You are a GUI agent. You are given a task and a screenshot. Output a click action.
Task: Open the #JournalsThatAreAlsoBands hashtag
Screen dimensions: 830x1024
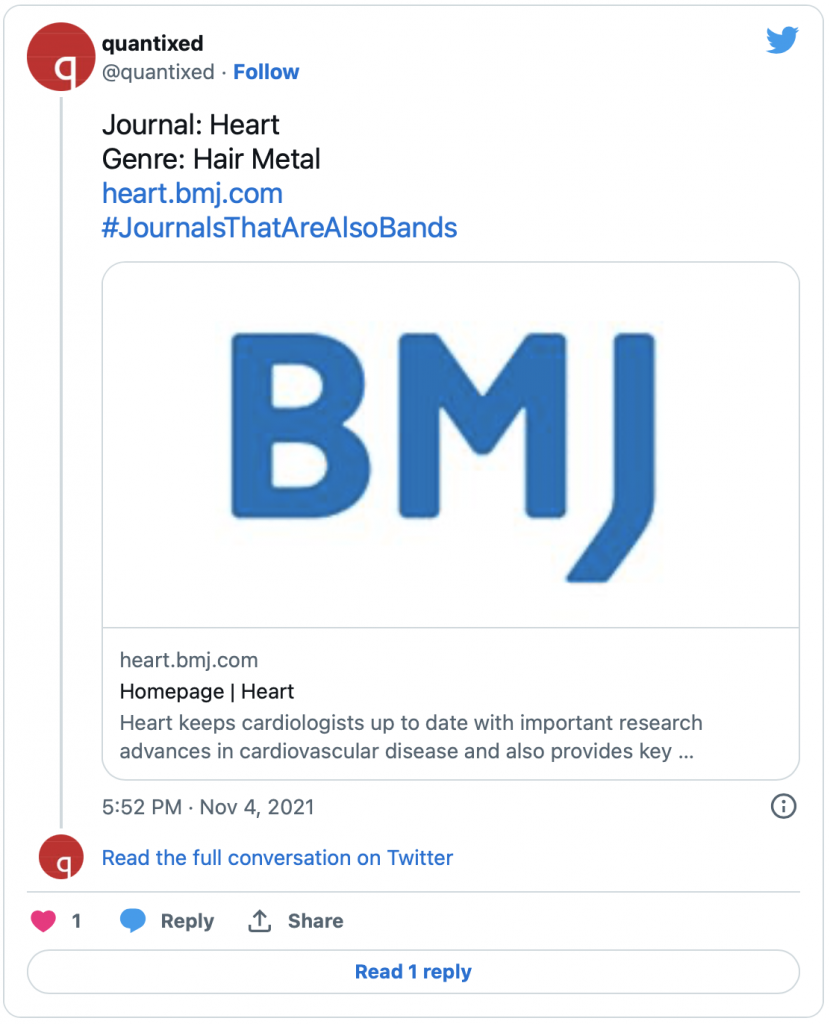(279, 228)
